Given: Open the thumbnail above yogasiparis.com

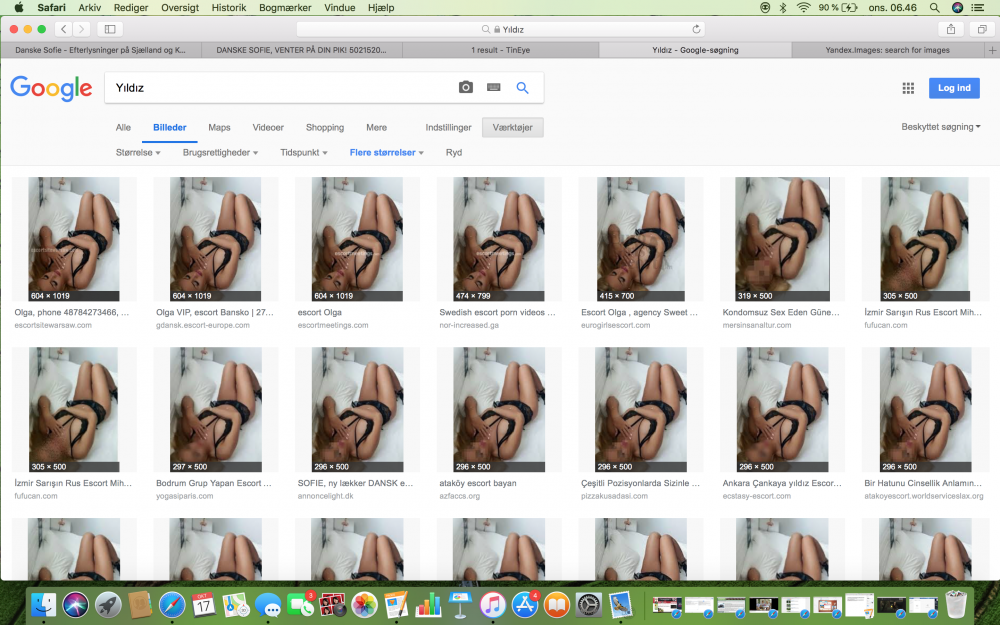Looking at the screenshot, I should [216, 409].
